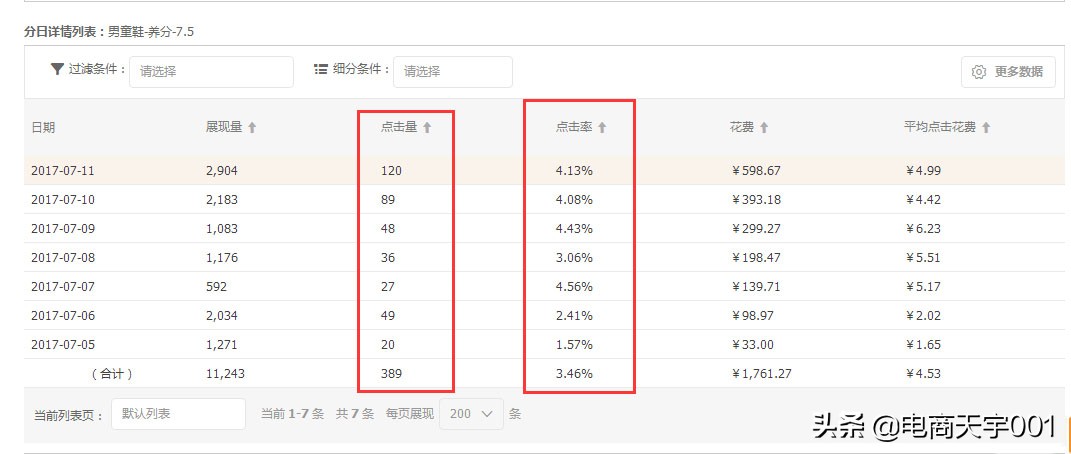Sort by 点击率 arrow icon
1071x454 pixels.
(602, 127)
